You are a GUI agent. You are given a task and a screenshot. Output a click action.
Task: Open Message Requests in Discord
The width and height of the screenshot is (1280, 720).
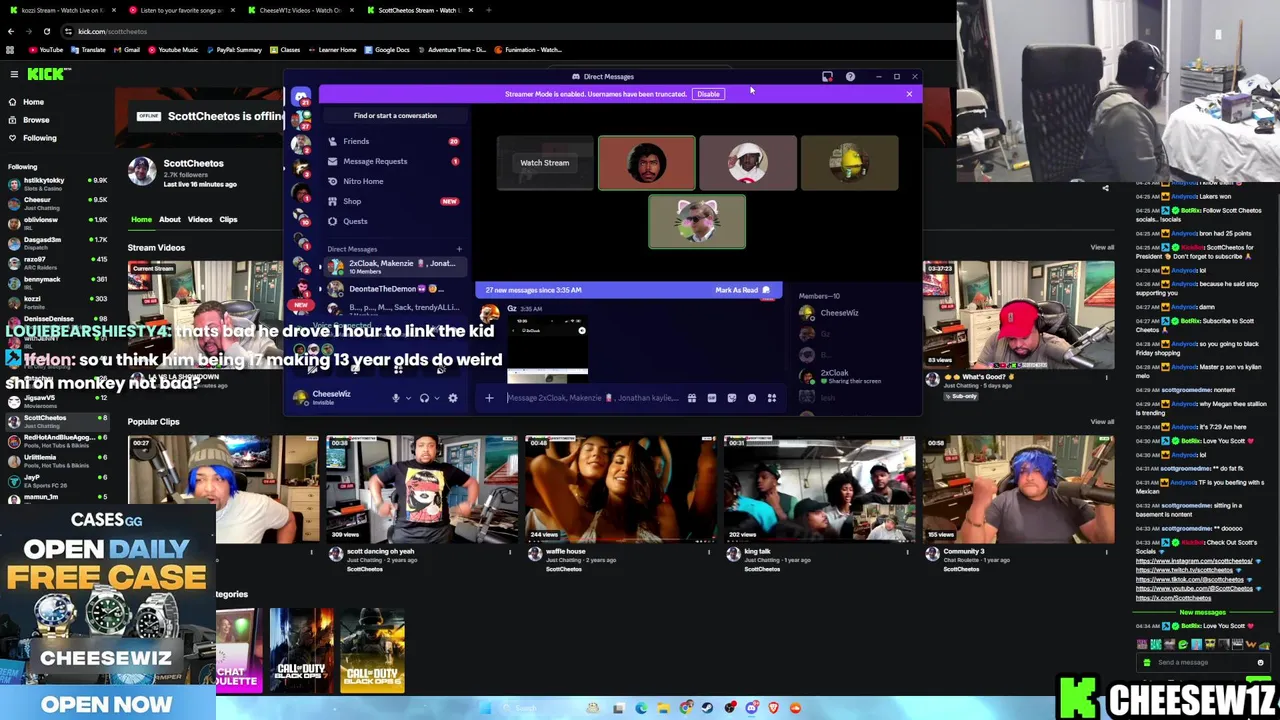pyautogui.click(x=394, y=161)
